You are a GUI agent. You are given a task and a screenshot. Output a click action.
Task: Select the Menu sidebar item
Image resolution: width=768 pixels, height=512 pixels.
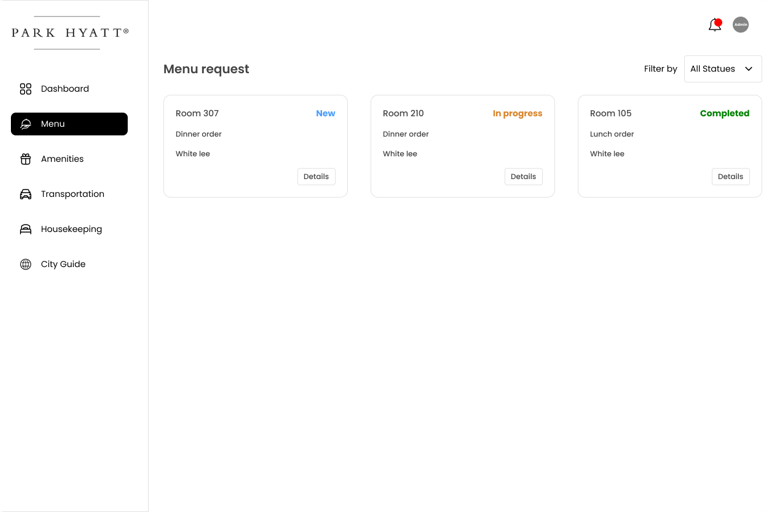pyautogui.click(x=69, y=124)
